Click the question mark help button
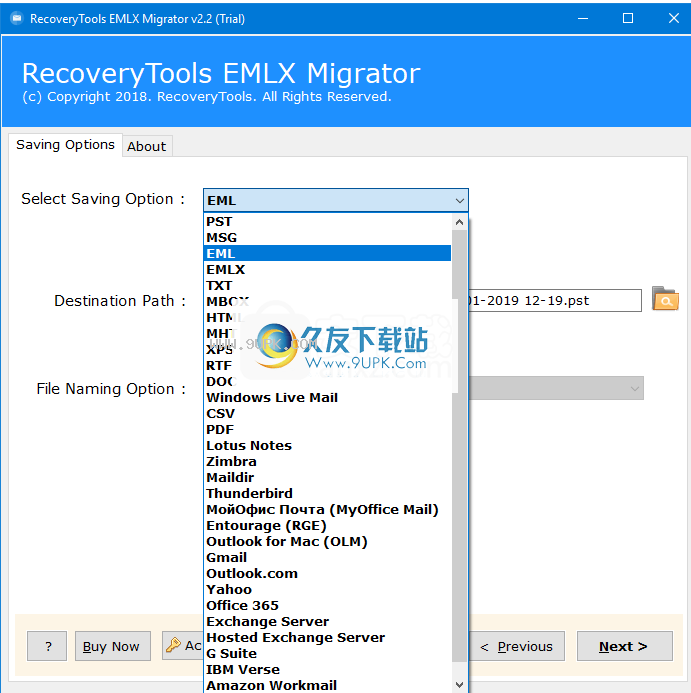 47,646
